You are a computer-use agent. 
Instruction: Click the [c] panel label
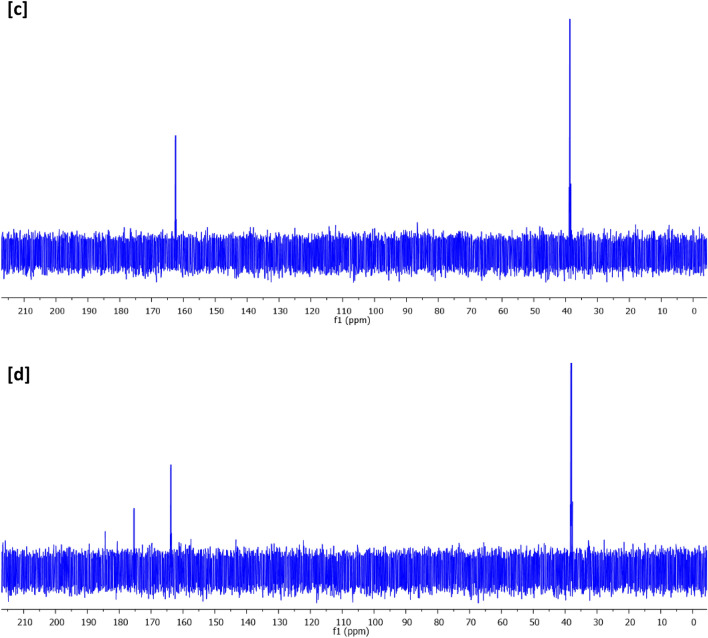pos(17,17)
